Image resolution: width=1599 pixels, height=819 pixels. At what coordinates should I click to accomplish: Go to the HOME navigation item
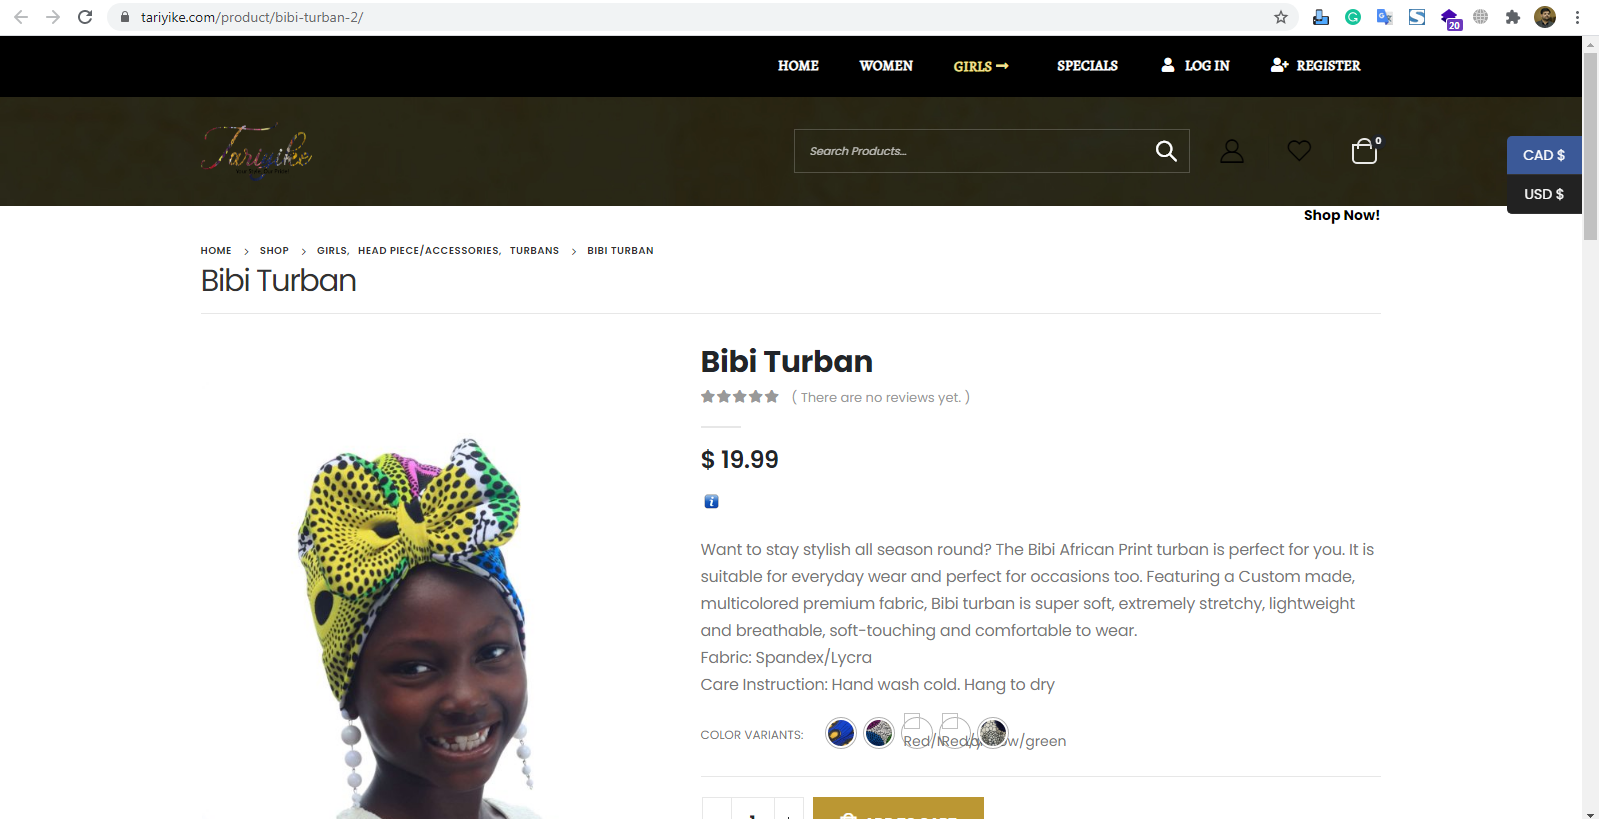(x=798, y=66)
